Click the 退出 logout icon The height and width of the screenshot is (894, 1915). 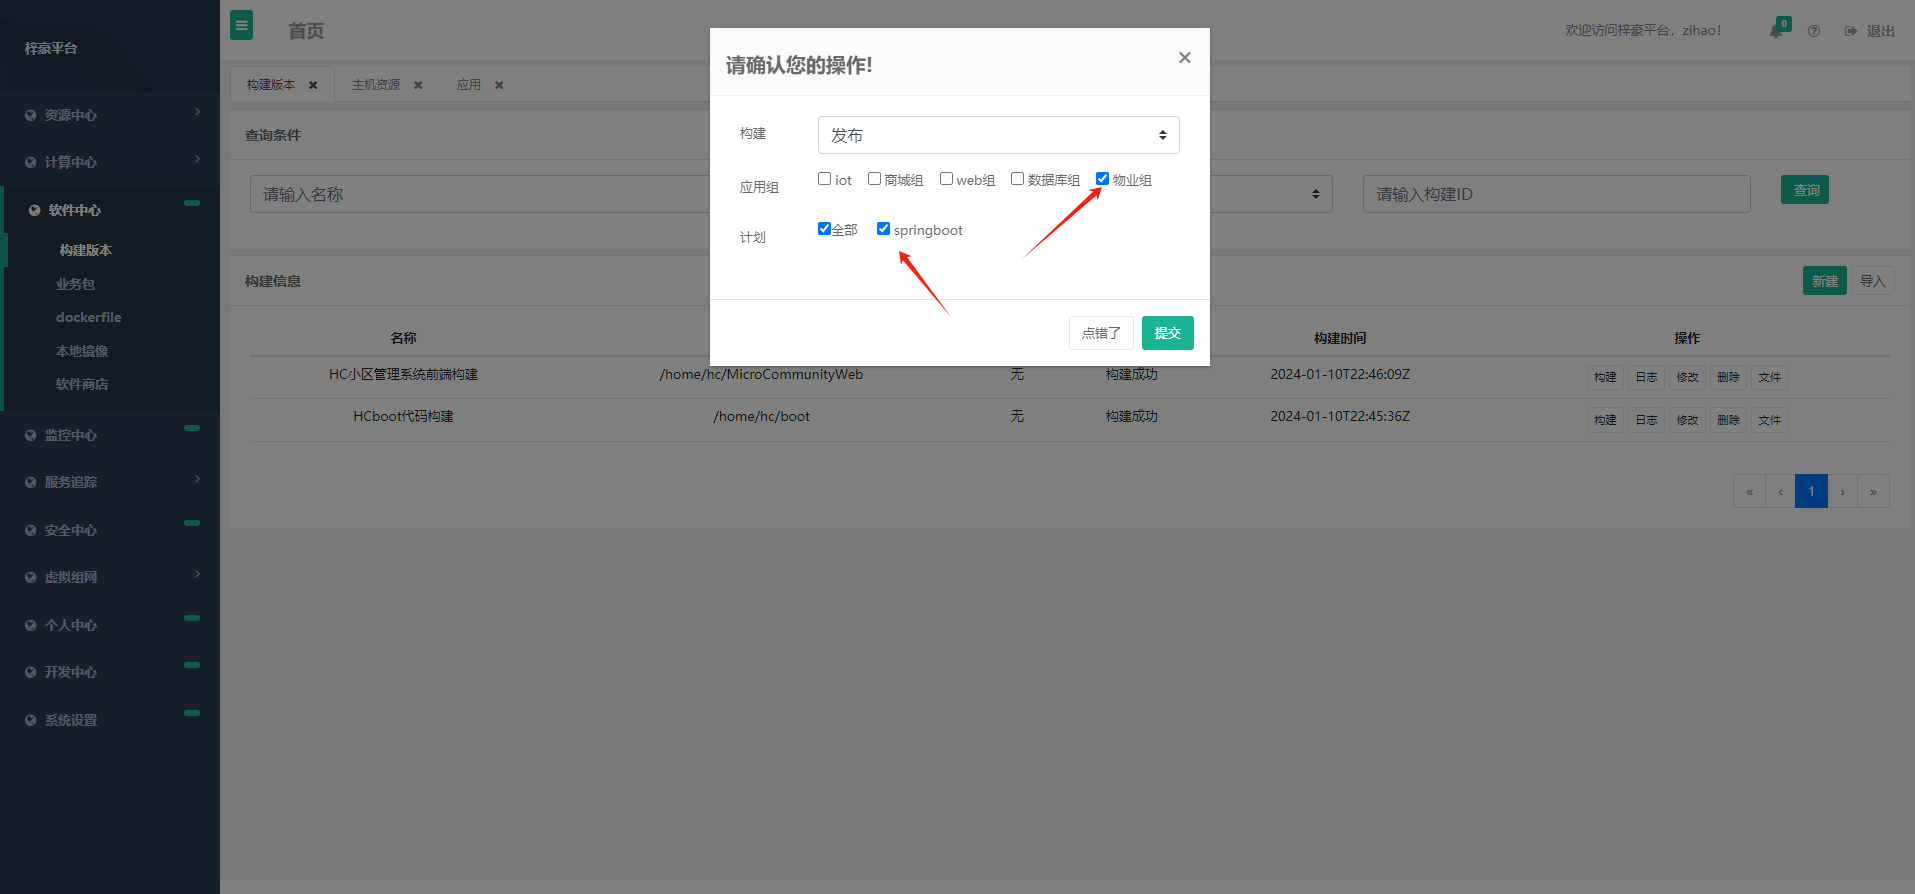tap(1851, 31)
